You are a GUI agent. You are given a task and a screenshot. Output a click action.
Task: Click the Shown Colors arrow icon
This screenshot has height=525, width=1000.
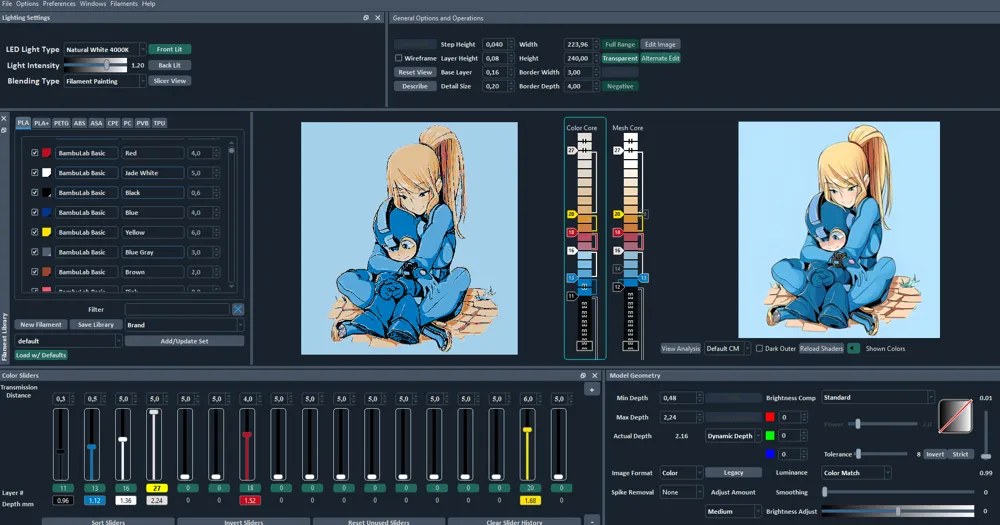point(853,349)
